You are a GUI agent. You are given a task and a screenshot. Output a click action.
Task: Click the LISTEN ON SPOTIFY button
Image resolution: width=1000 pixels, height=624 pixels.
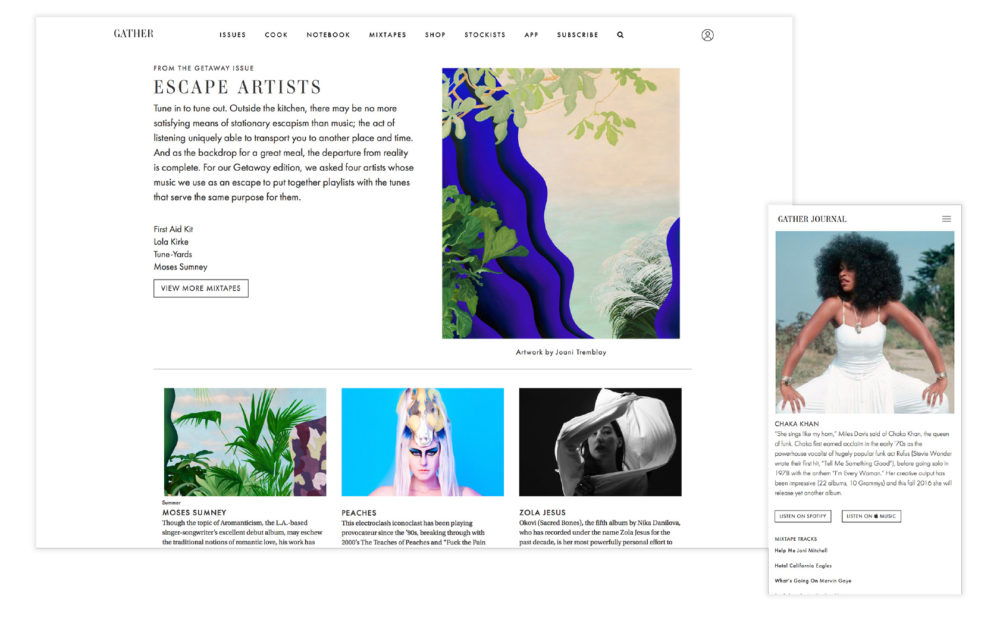(x=803, y=516)
